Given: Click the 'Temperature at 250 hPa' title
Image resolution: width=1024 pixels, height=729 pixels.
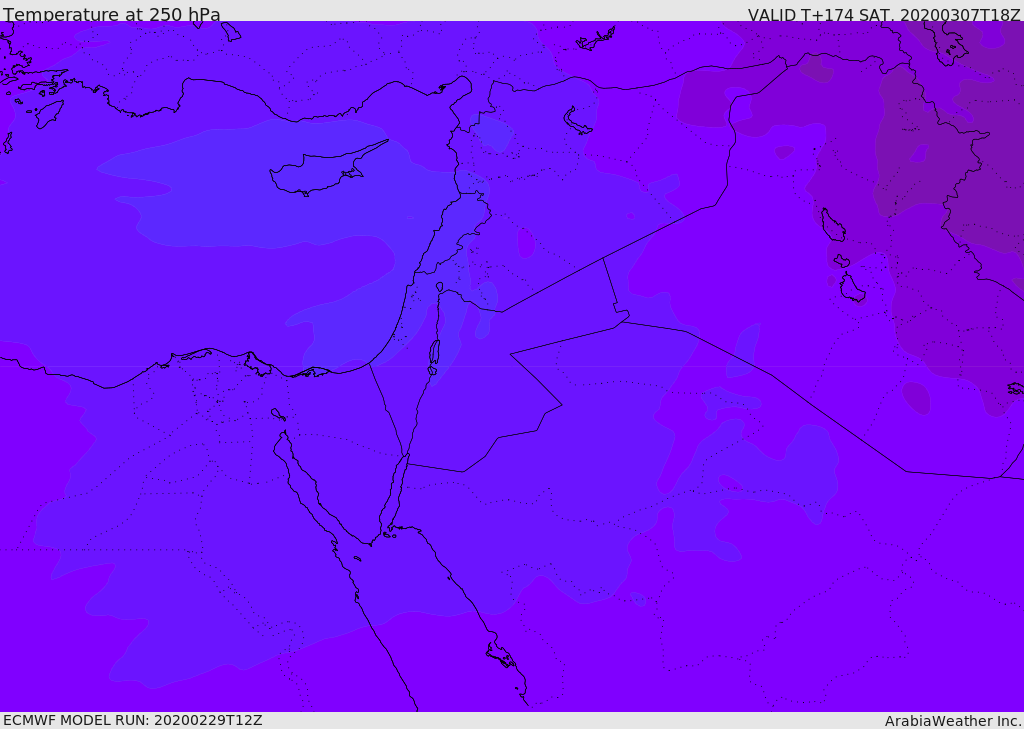Looking at the screenshot, I should 112,14.
